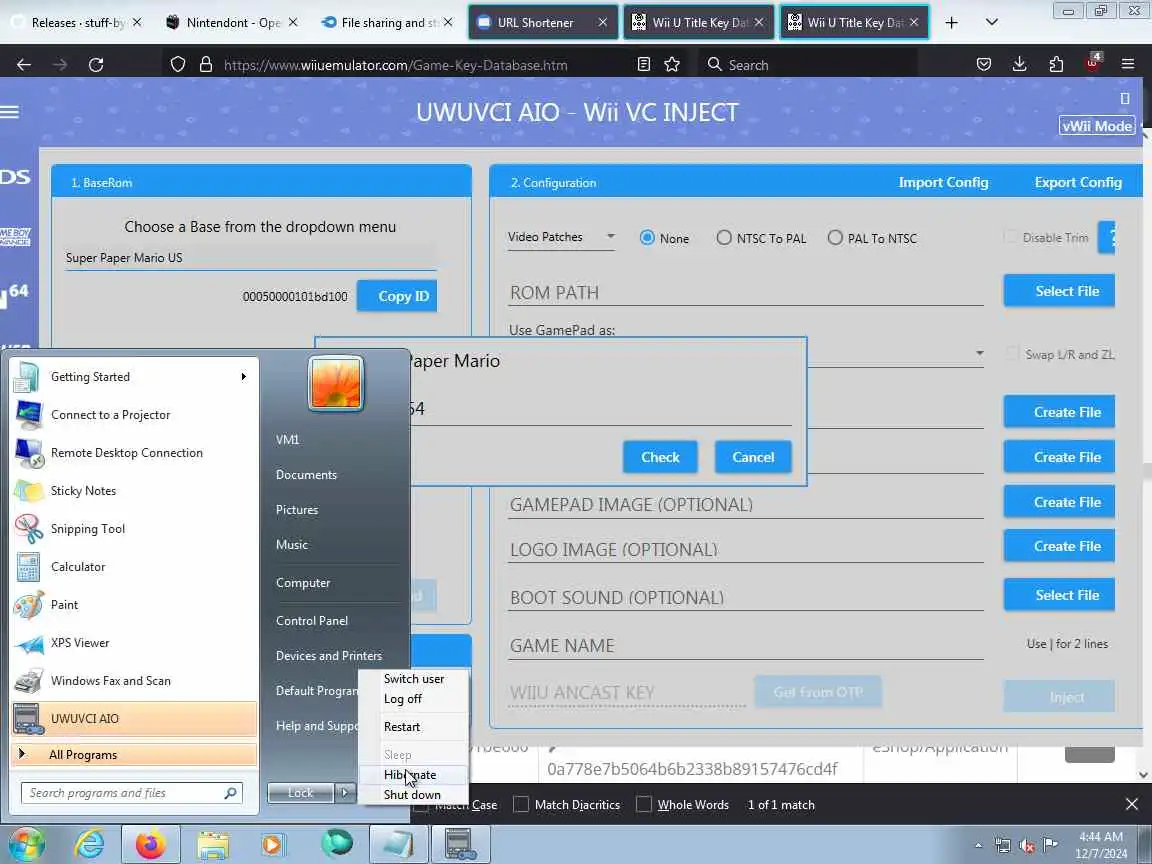Toggle Swap L/R and ZL checkbox
Image resolution: width=1152 pixels, height=864 pixels.
pyautogui.click(x=1012, y=353)
